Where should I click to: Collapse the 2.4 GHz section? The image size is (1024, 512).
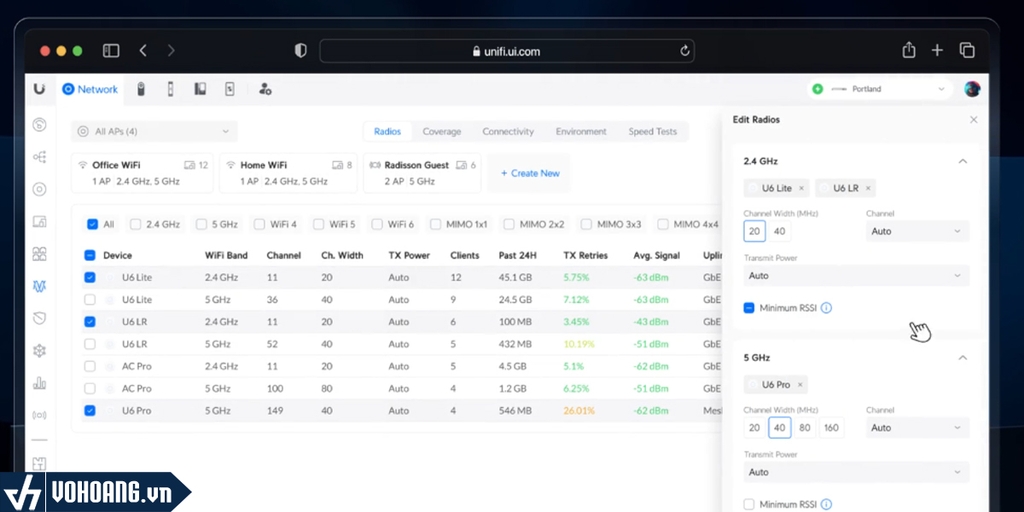tap(963, 161)
